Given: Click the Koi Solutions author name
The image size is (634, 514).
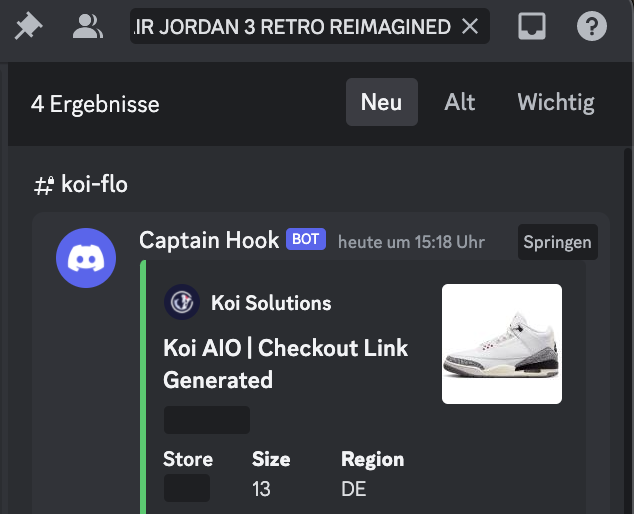Looking at the screenshot, I should [x=271, y=302].
